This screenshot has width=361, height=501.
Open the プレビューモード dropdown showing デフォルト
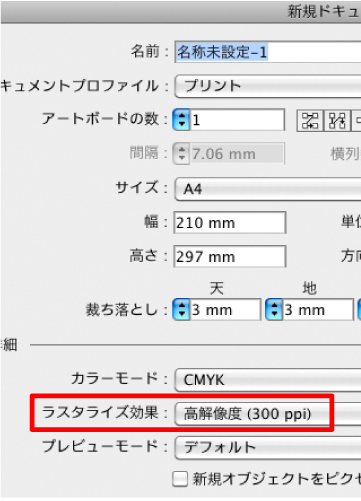click(x=268, y=447)
